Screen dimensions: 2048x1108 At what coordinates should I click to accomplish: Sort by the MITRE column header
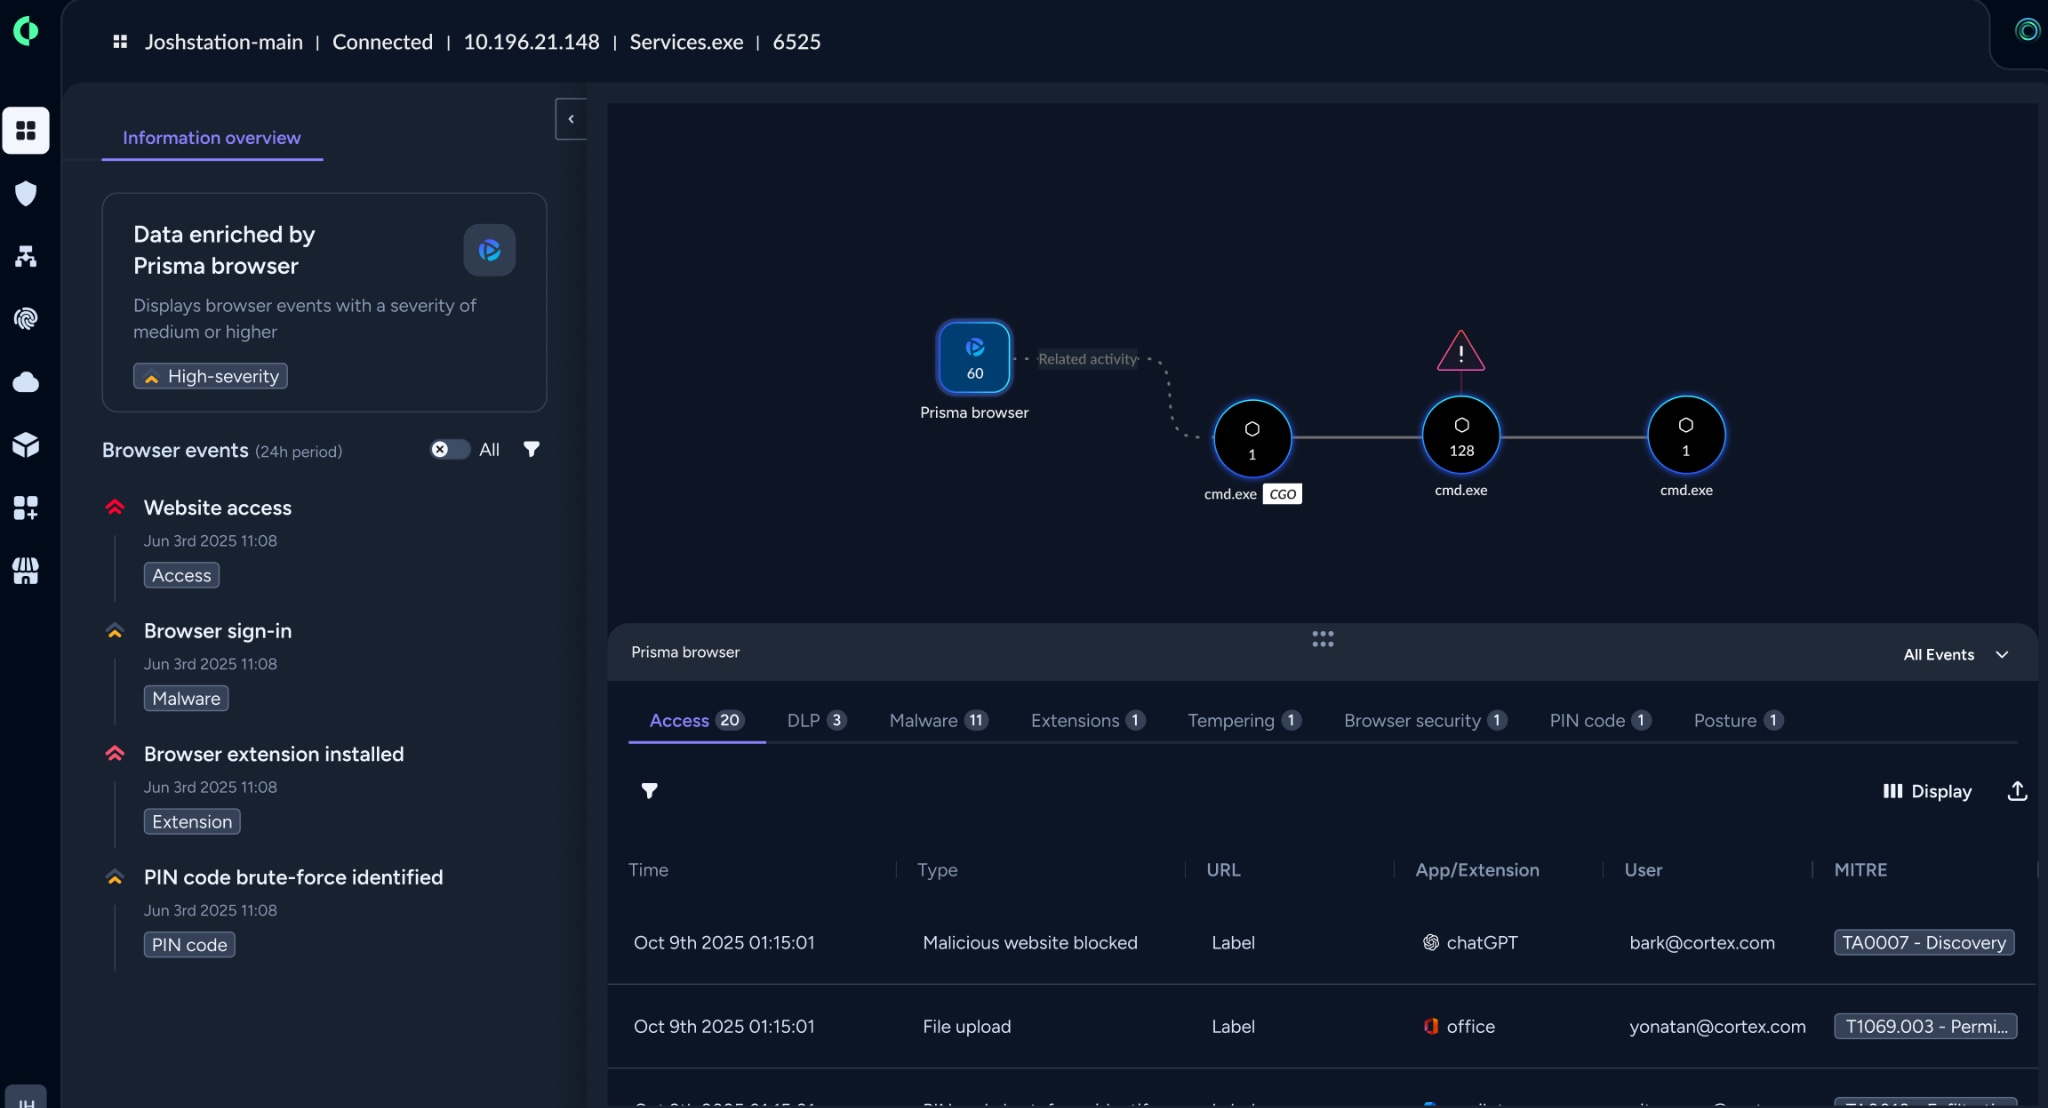(x=1860, y=869)
